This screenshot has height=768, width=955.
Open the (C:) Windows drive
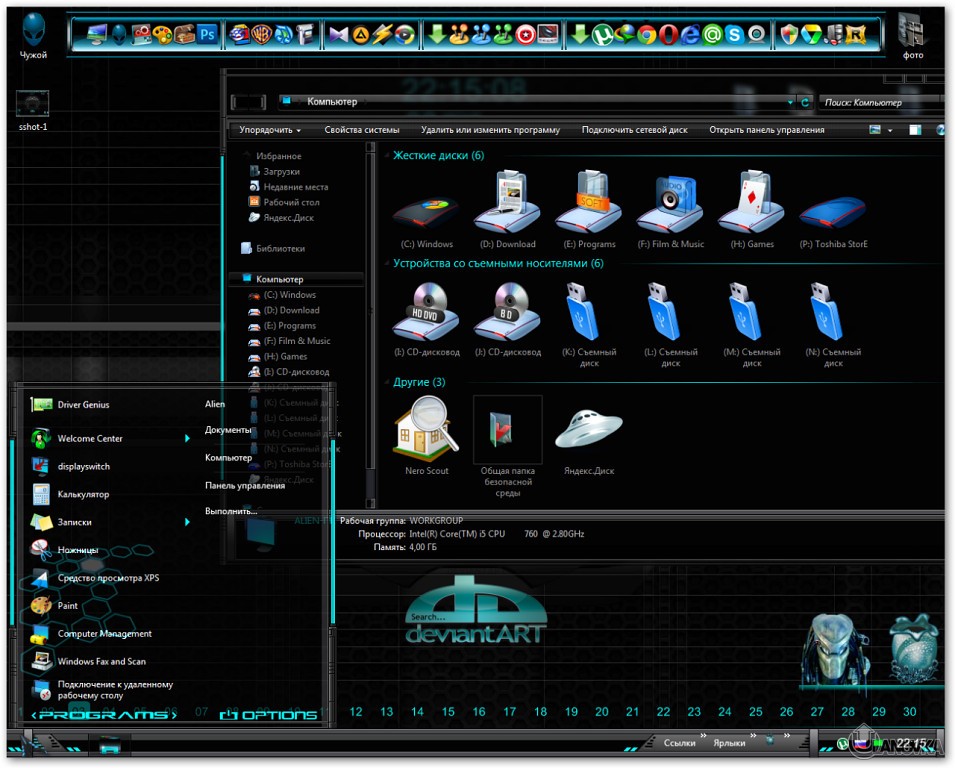click(426, 210)
